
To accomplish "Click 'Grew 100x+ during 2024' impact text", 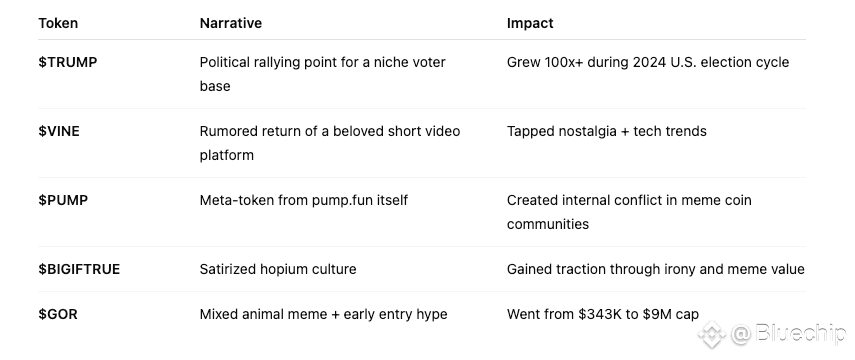I will (648, 62).
